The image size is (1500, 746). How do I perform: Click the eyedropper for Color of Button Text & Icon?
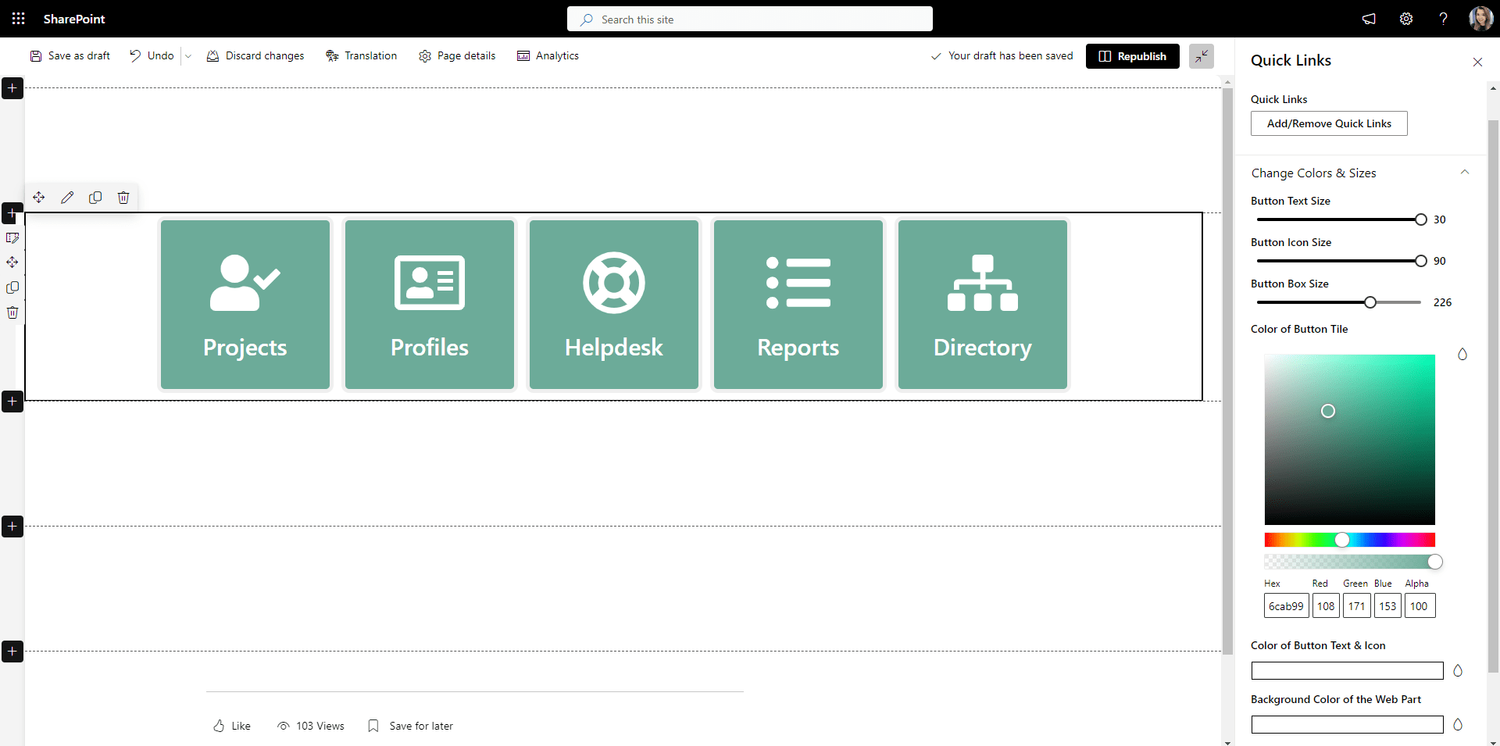pos(1458,670)
